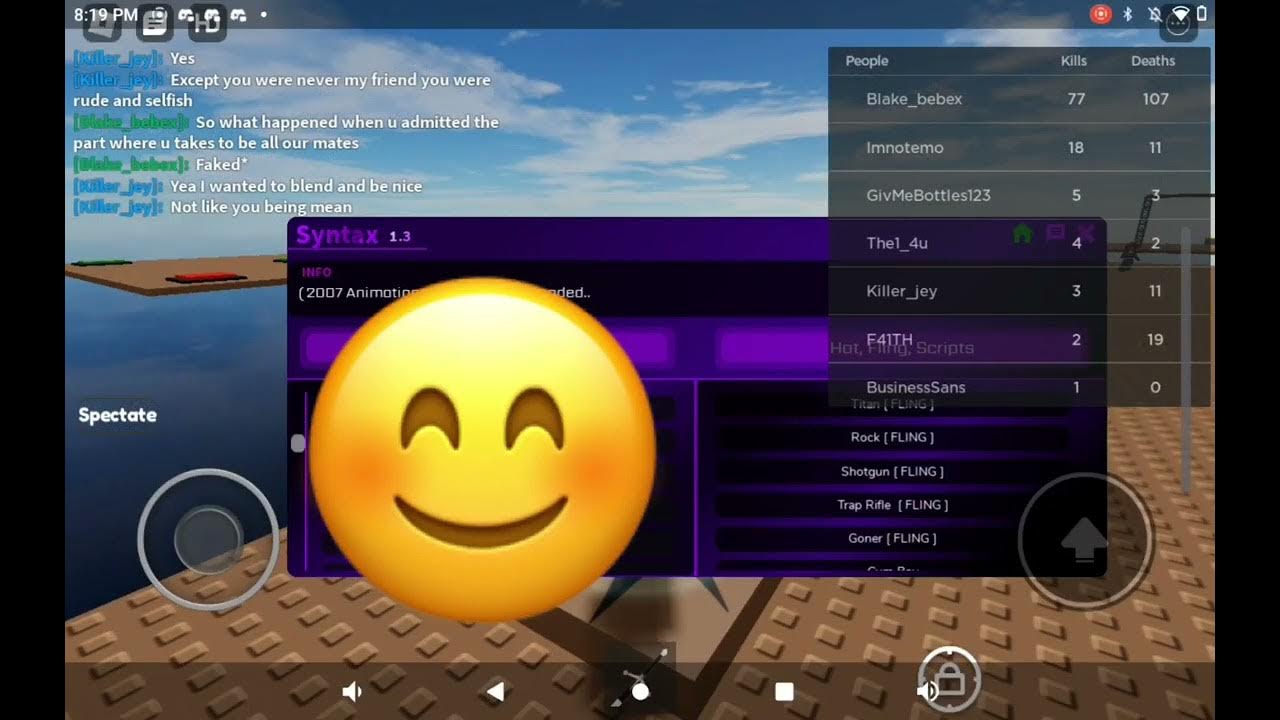Click Blake_bebex kills value 77
The width and height of the screenshot is (1280, 720).
click(1076, 99)
